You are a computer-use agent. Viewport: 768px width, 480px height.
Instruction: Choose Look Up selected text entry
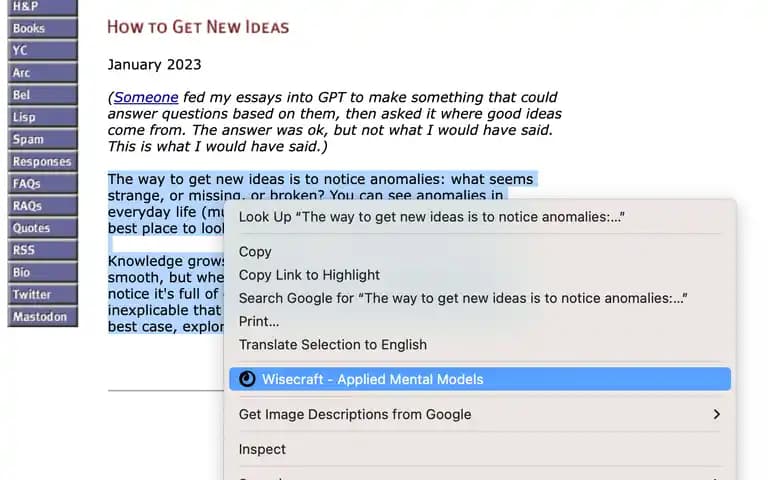click(480, 217)
